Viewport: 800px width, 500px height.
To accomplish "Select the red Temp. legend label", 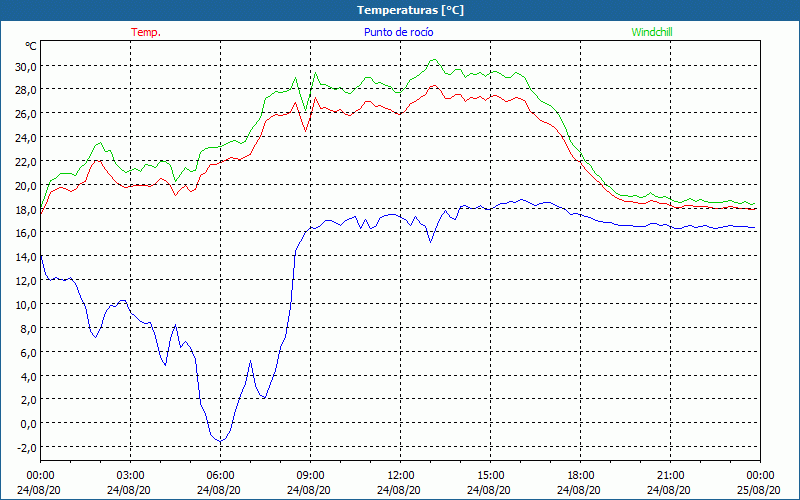I will click(x=146, y=32).
